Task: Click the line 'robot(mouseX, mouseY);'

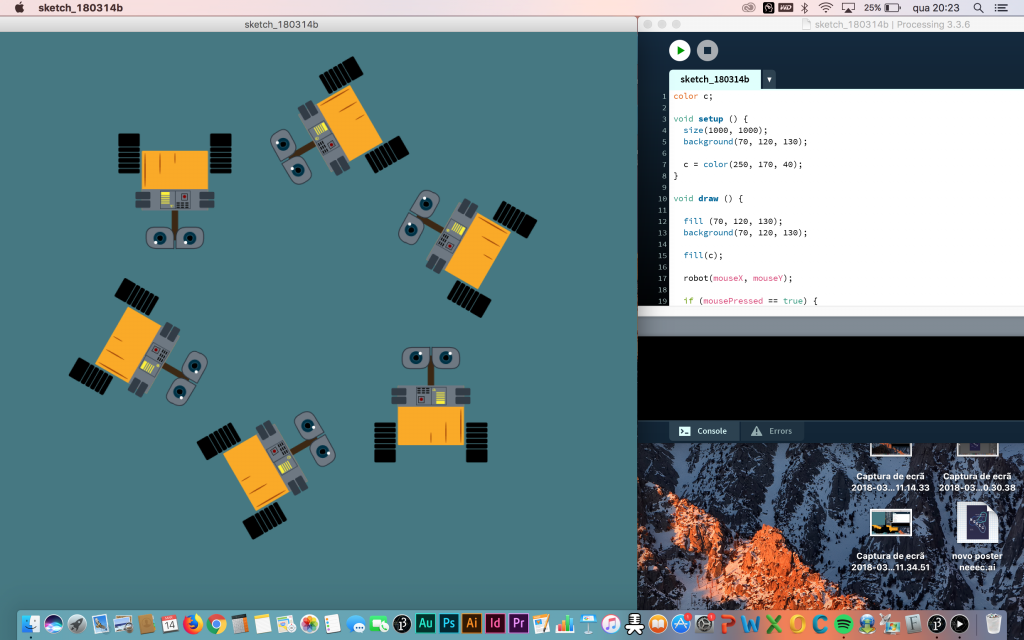Action: [x=738, y=278]
